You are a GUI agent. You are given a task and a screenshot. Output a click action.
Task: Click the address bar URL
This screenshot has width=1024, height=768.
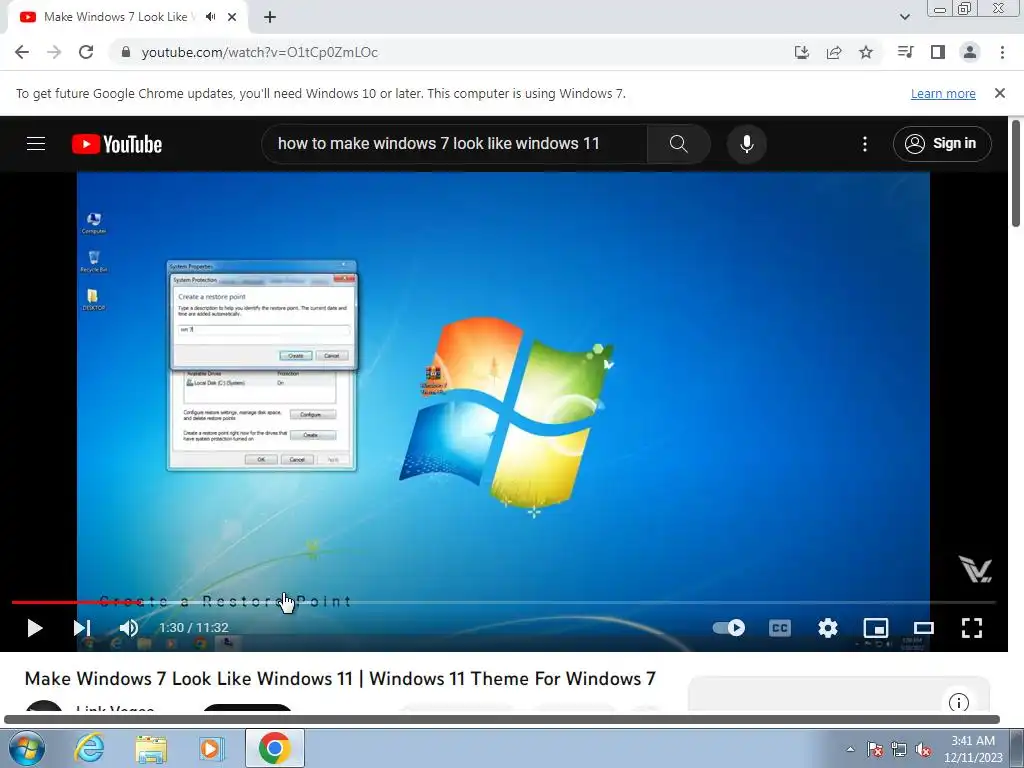pyautogui.click(x=259, y=52)
